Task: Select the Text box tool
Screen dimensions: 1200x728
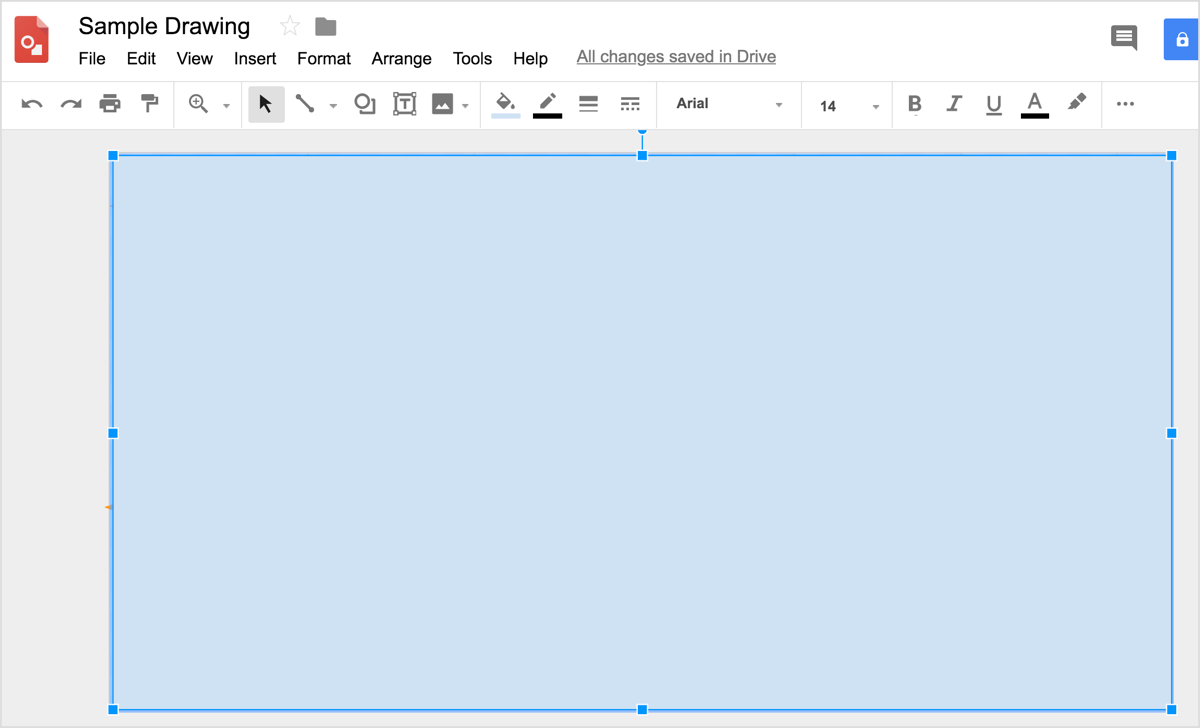Action: tap(404, 104)
